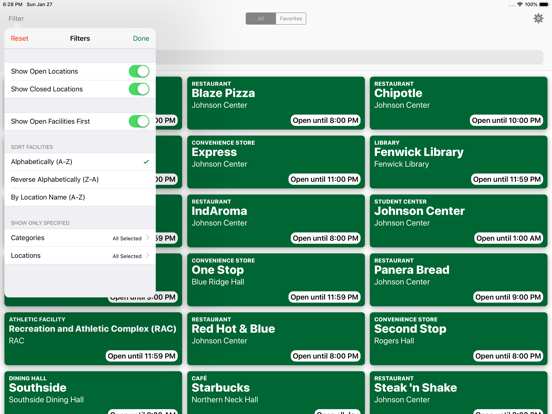Click Panera Bread 'Open until 9:00 PM' badge
Image resolution: width=552 pixels, height=414 pixels.
508,297
